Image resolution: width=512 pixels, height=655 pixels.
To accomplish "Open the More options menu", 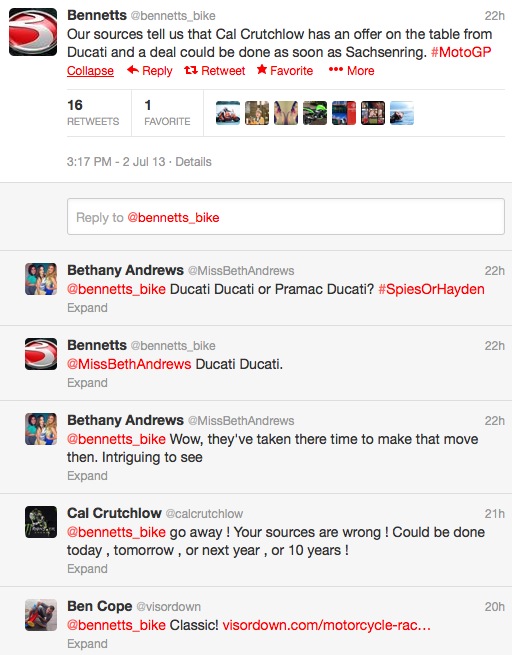I will coord(351,71).
